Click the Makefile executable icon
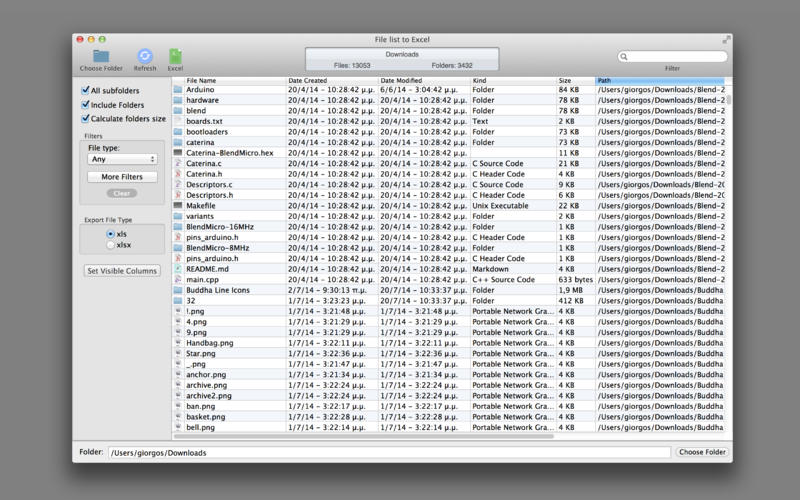Viewport: 800px width, 500px height. [178, 205]
